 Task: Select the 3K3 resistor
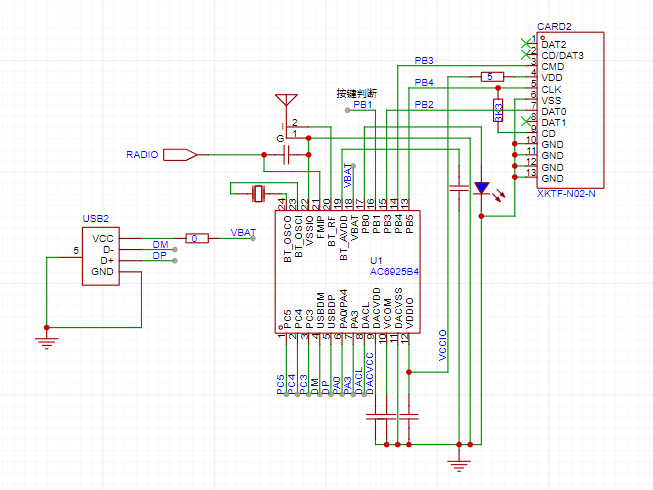tap(498, 110)
